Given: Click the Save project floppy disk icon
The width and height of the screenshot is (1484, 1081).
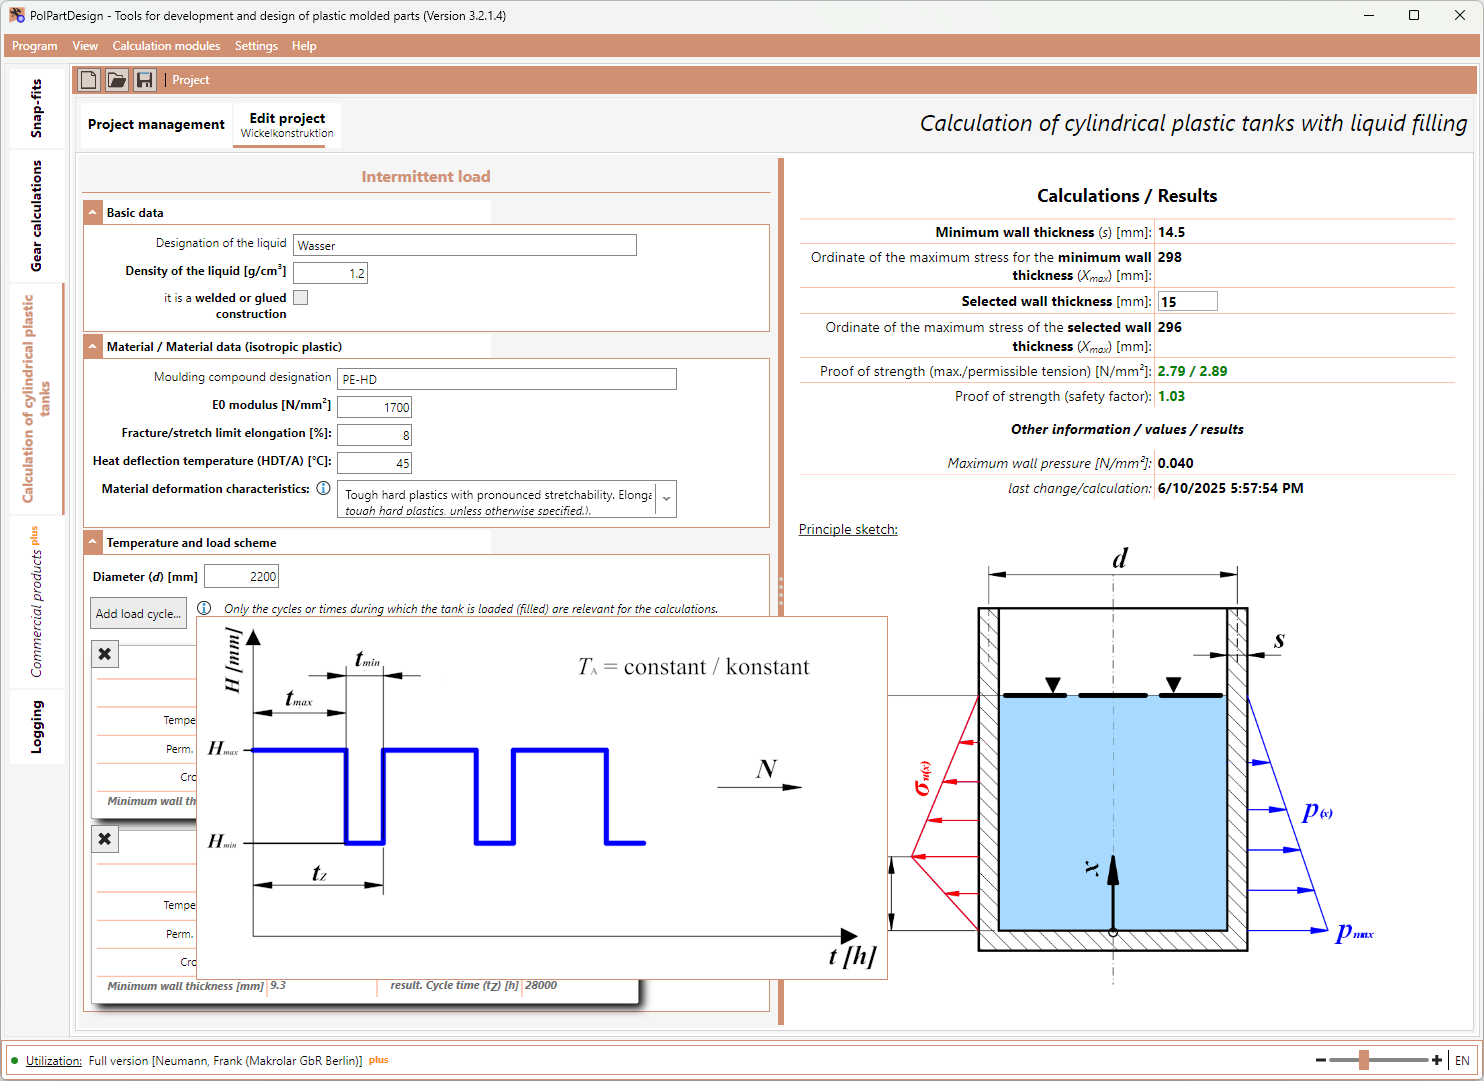Looking at the screenshot, I should [x=145, y=80].
